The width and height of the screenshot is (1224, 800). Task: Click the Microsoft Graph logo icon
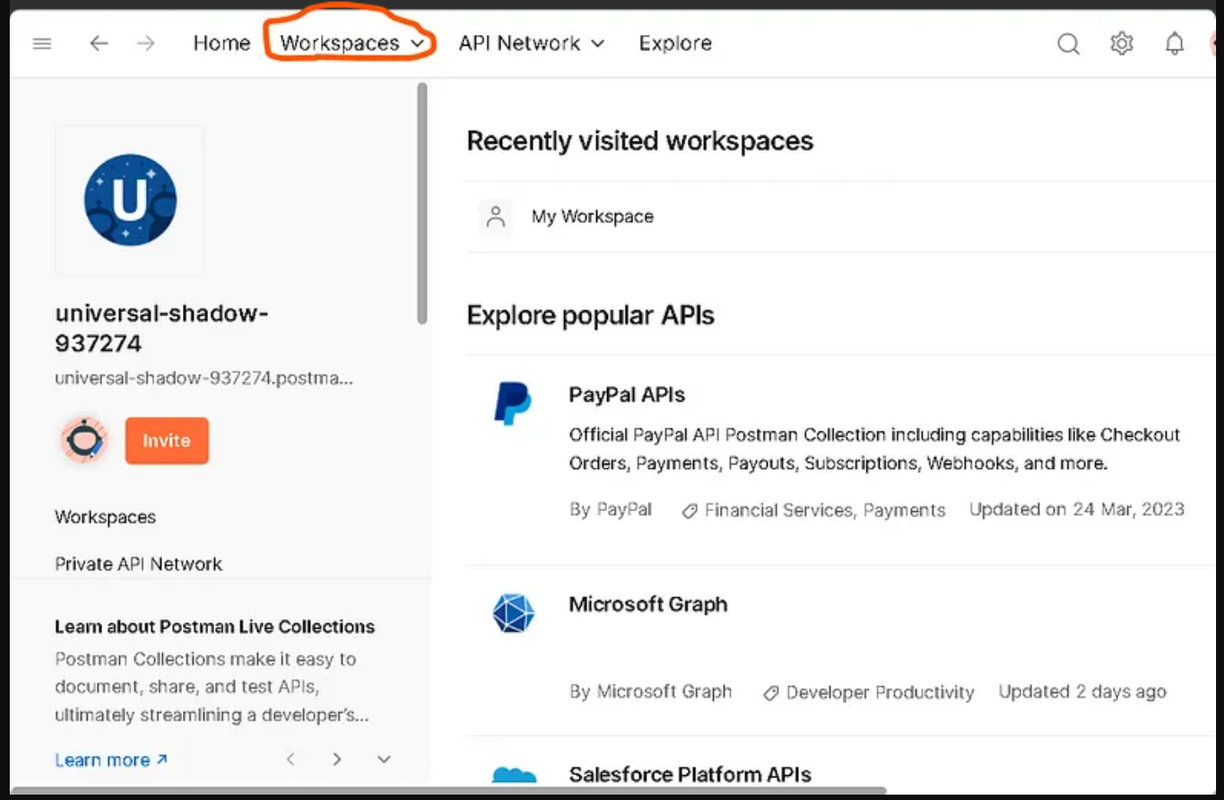pyautogui.click(x=513, y=613)
